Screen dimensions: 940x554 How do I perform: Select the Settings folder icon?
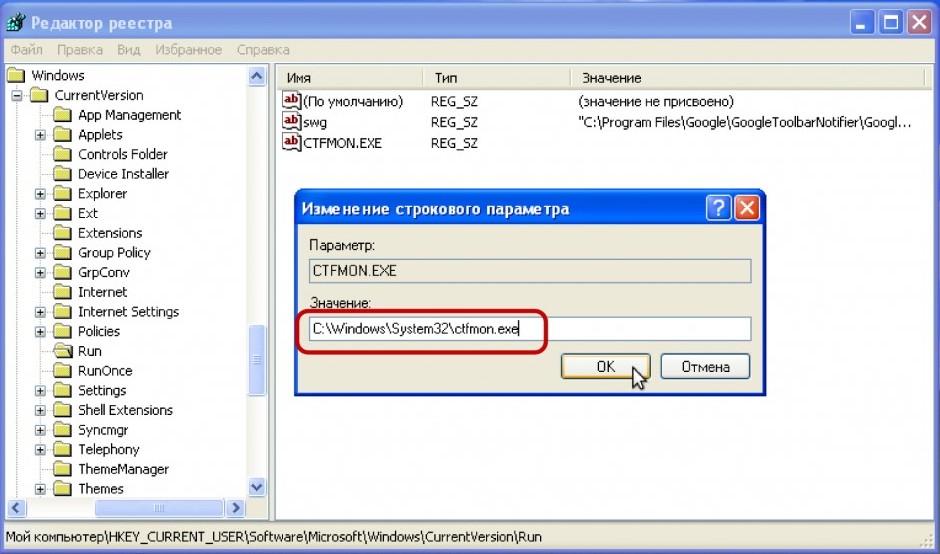pos(62,391)
